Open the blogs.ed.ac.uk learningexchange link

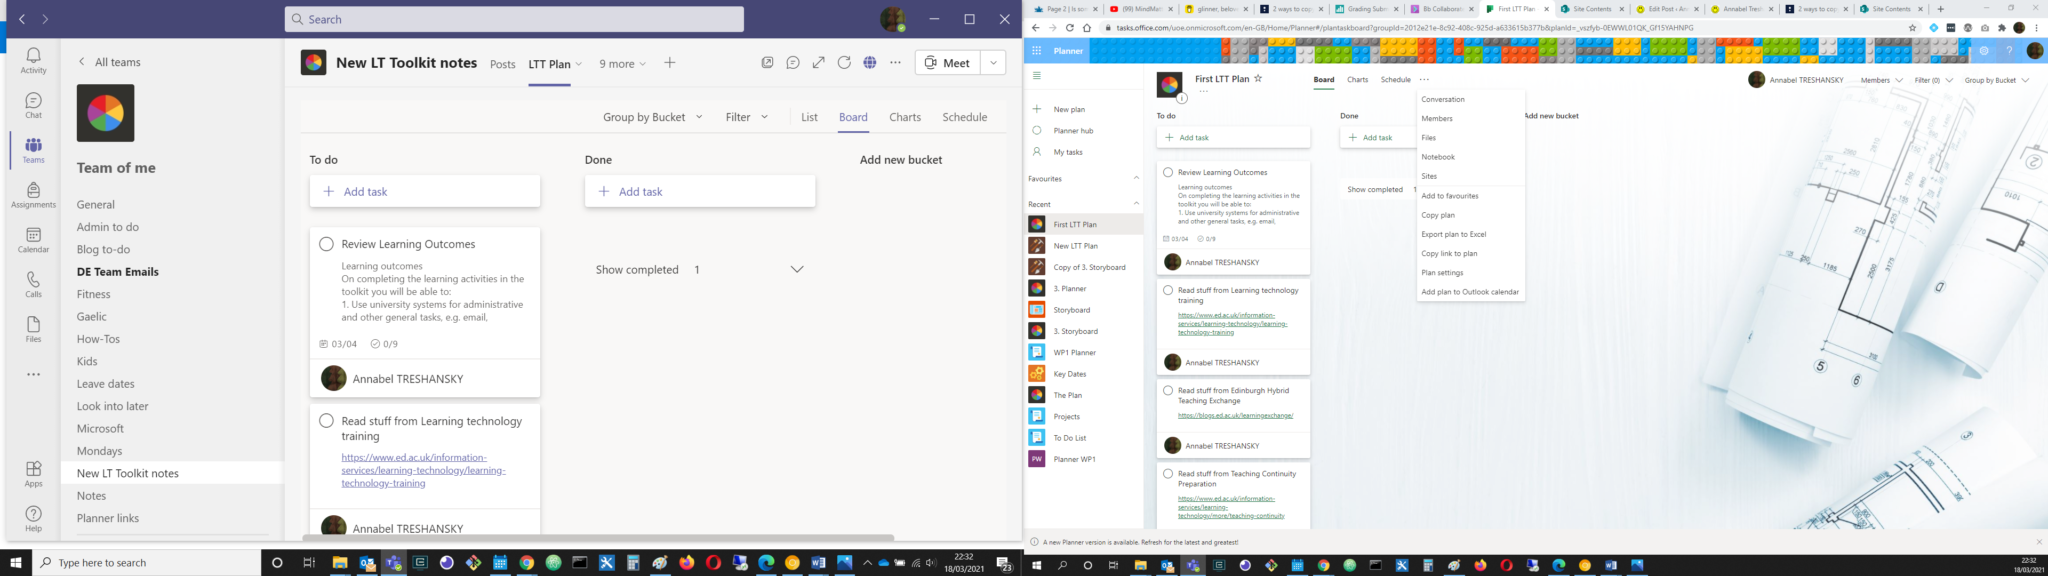pos(1235,415)
